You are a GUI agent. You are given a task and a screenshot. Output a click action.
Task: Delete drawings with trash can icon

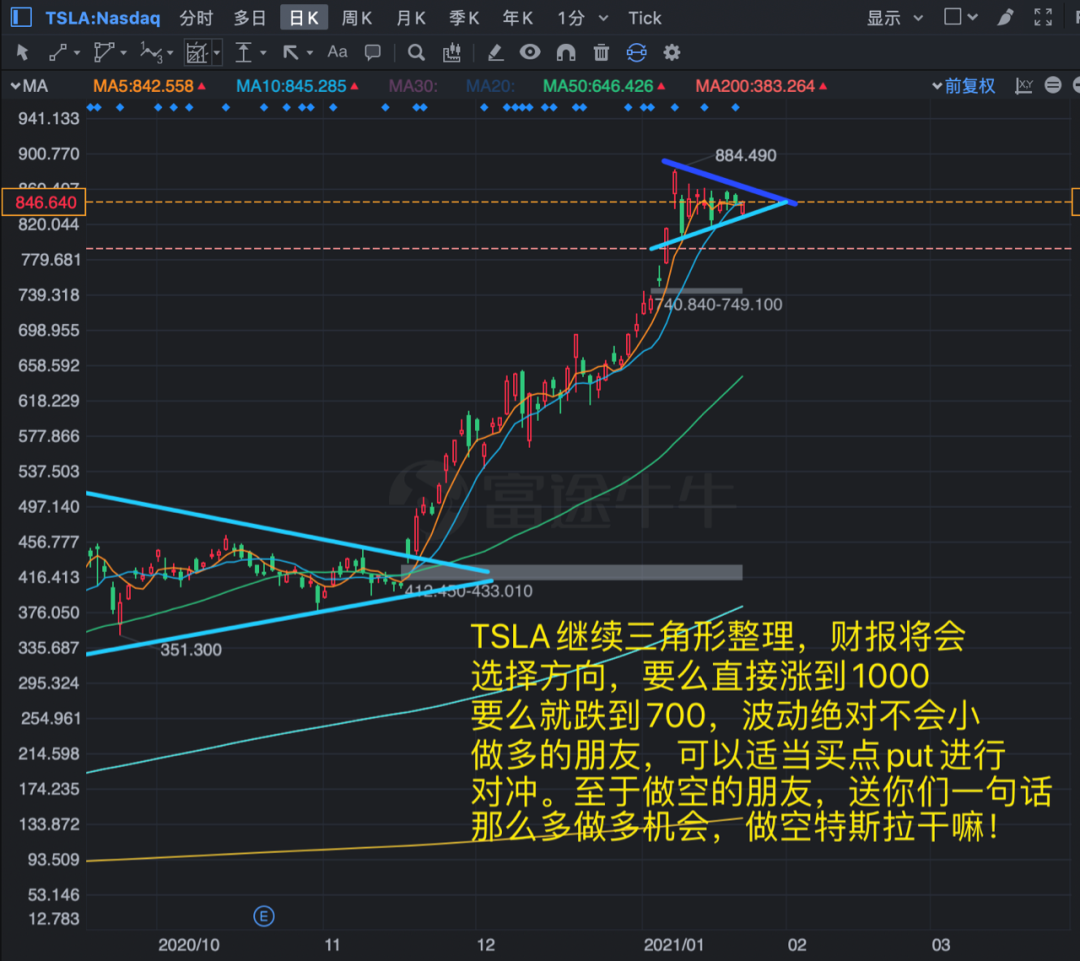pos(601,52)
